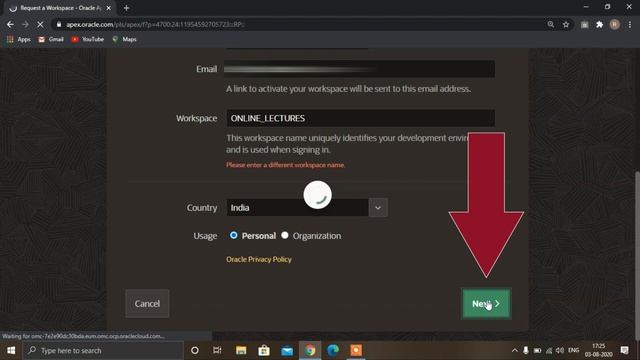Click the green Next button
This screenshot has width=640, height=360.
pyautogui.click(x=486, y=304)
